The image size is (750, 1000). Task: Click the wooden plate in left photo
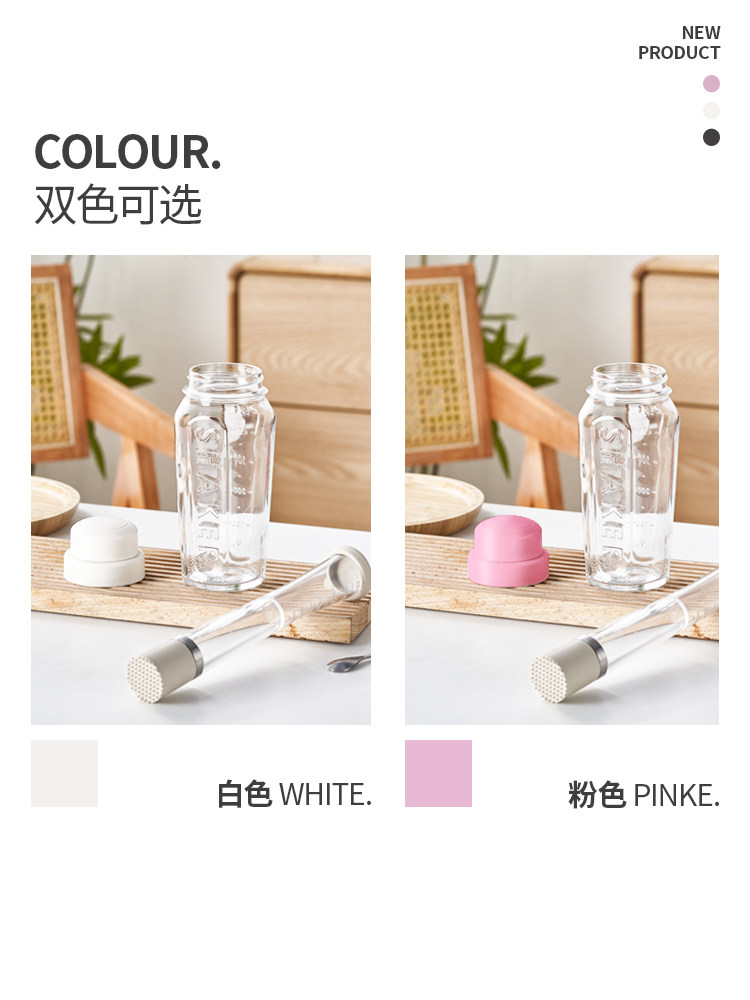(54, 504)
